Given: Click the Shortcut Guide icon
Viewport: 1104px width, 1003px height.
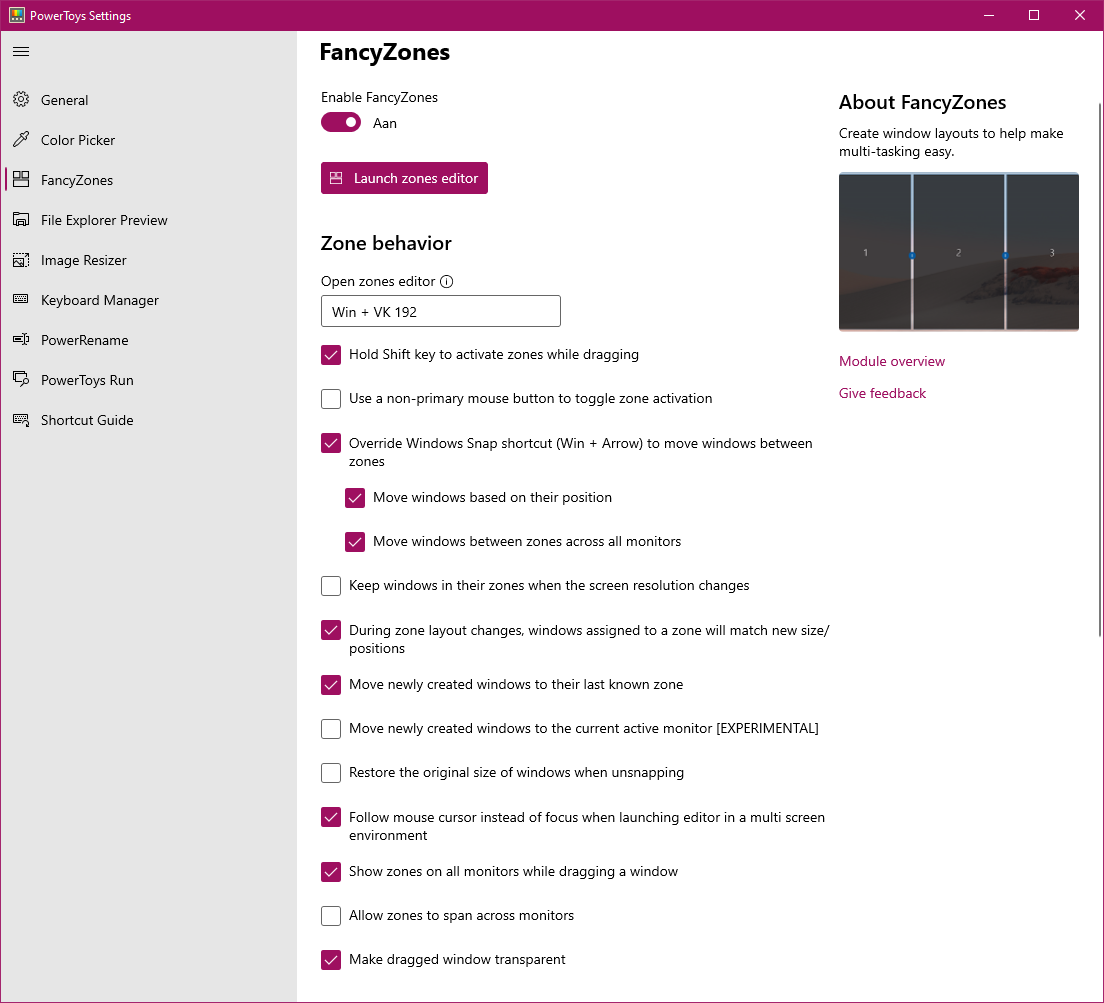Looking at the screenshot, I should 21,420.
